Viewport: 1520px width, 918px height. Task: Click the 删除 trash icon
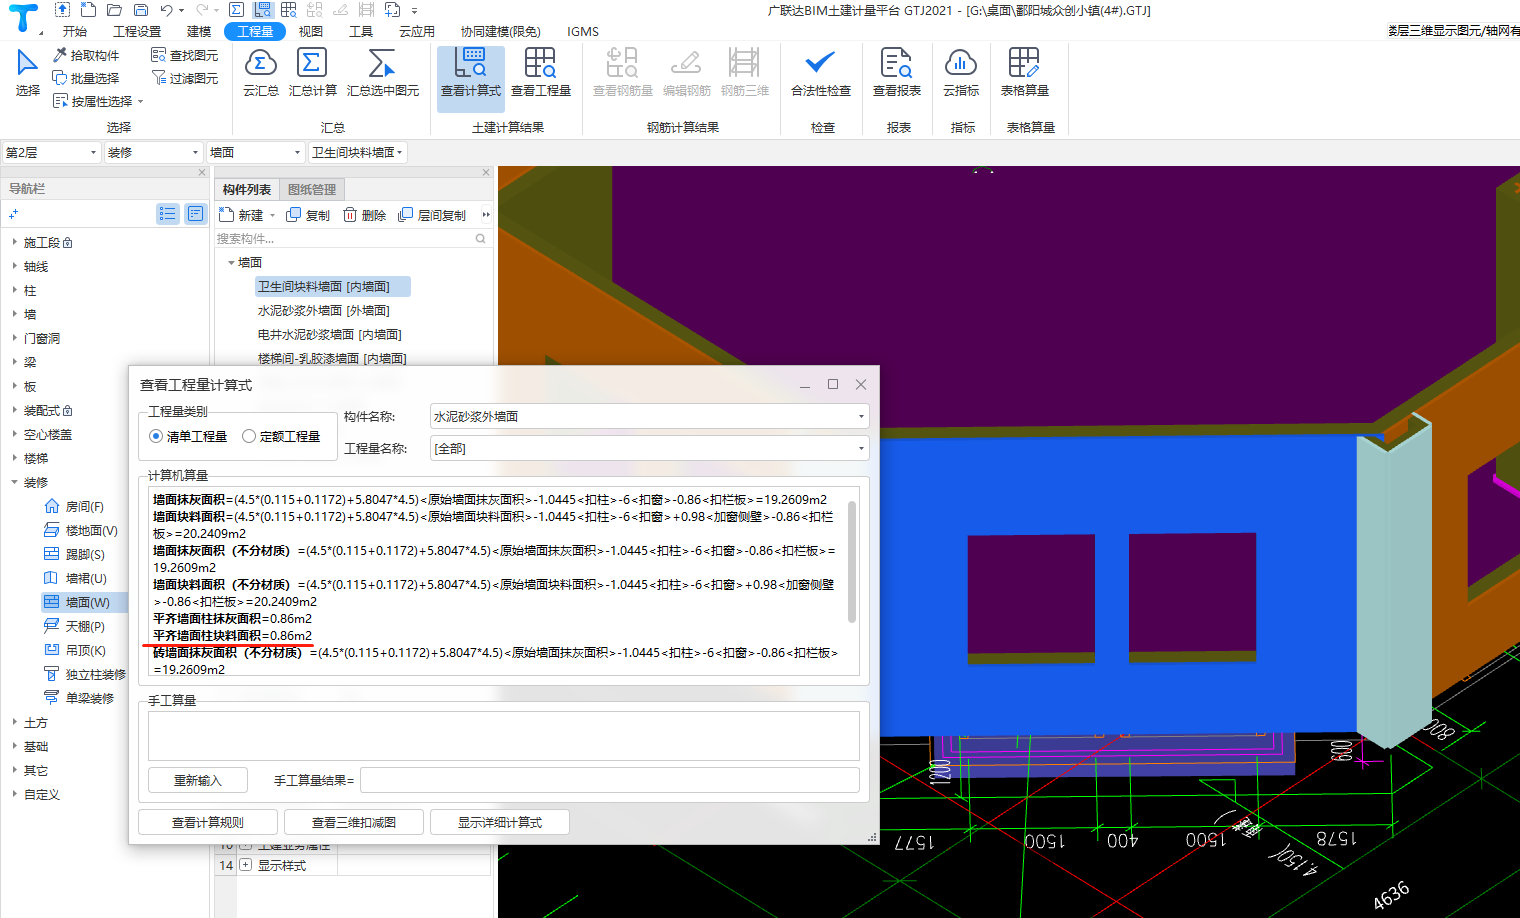(350, 215)
